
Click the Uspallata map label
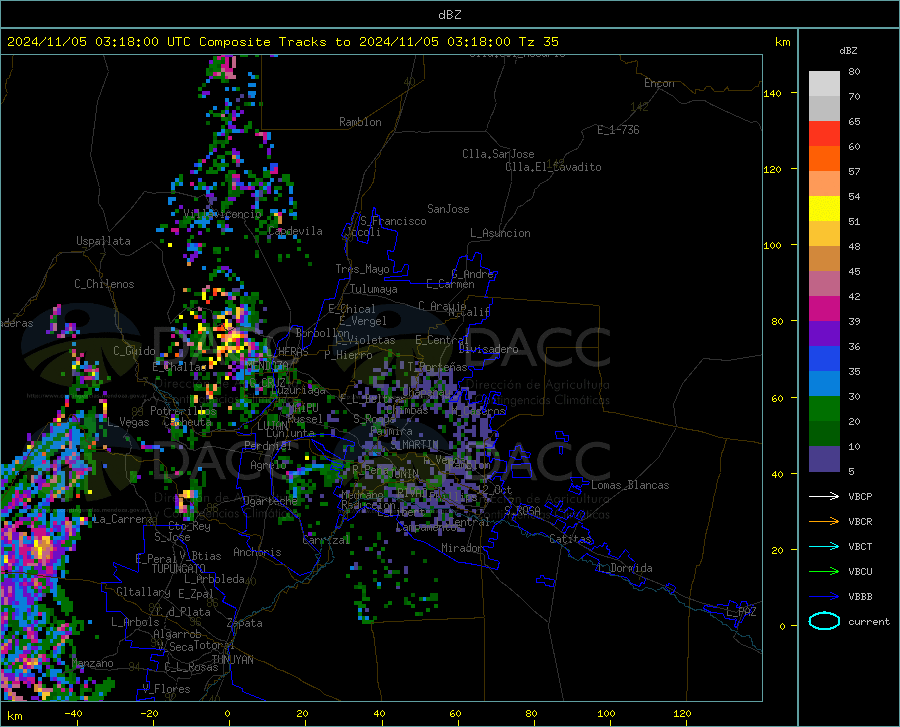click(x=103, y=241)
